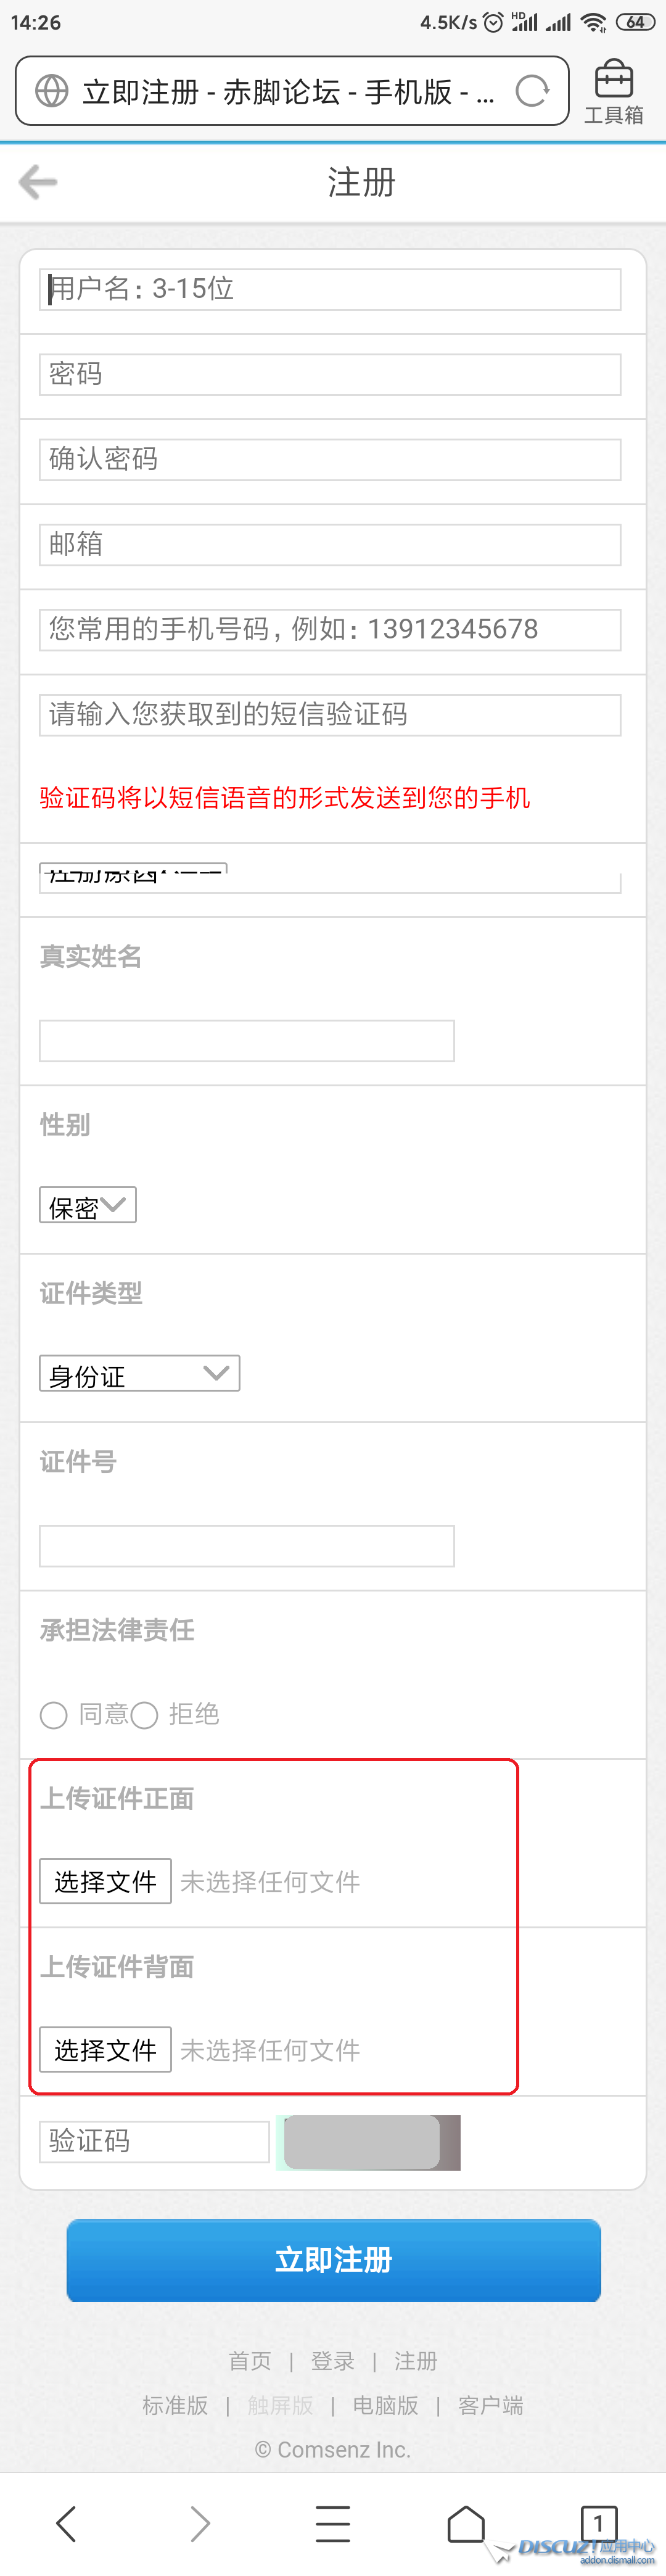Refresh the captcha image next to 验证码
Image resolution: width=666 pixels, height=2576 pixels.
point(368,2142)
